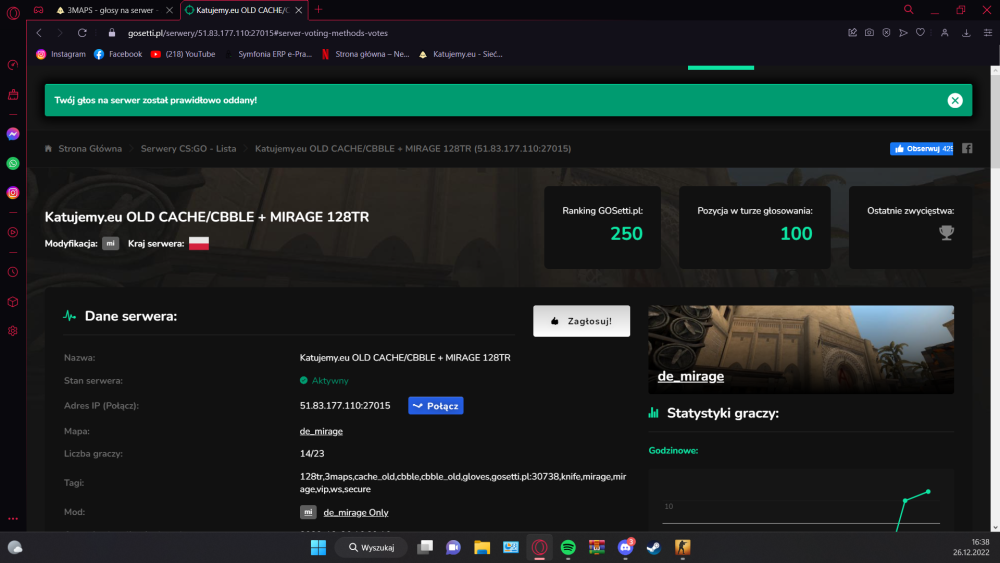Viewport: 1000px width, 563px height.
Task: Open the Instagram bookmark
Action: coord(61,54)
